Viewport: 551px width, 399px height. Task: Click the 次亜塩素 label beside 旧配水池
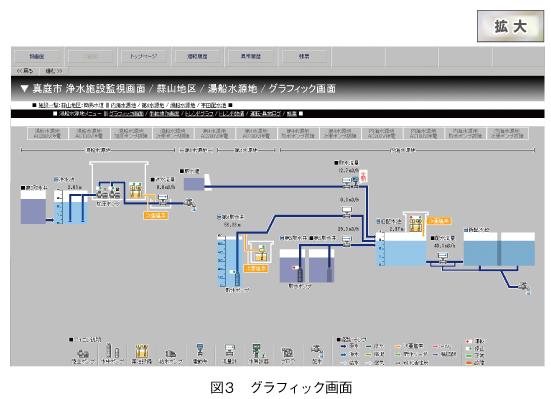[x=439, y=221]
